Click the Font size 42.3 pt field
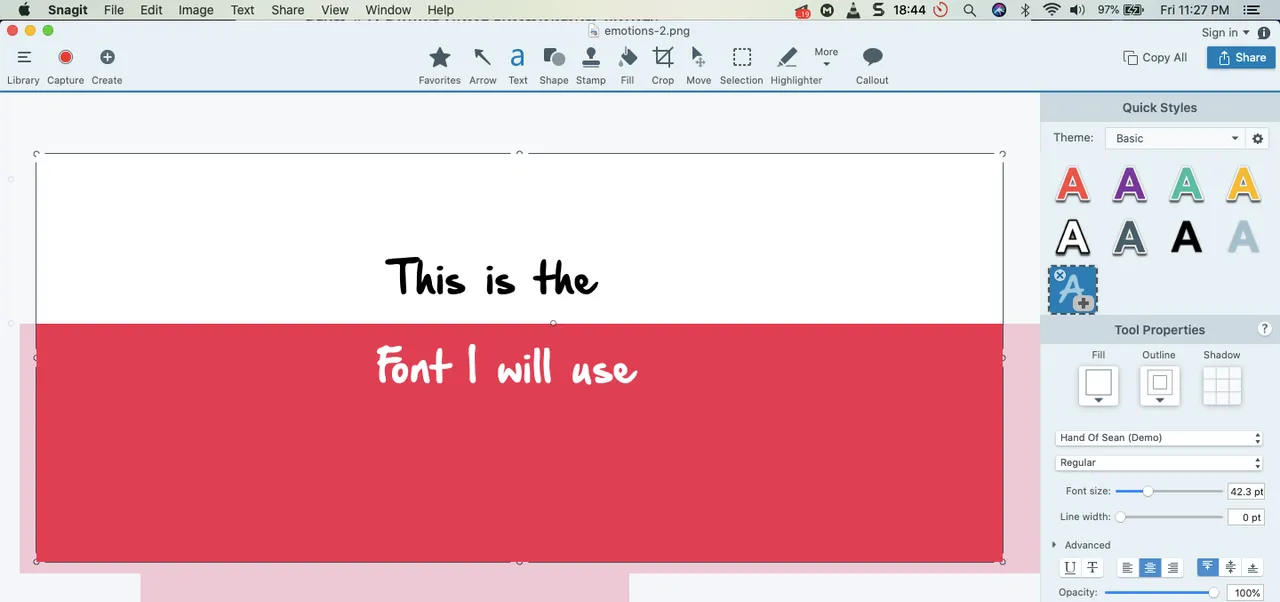This screenshot has width=1280, height=602. (x=1246, y=491)
